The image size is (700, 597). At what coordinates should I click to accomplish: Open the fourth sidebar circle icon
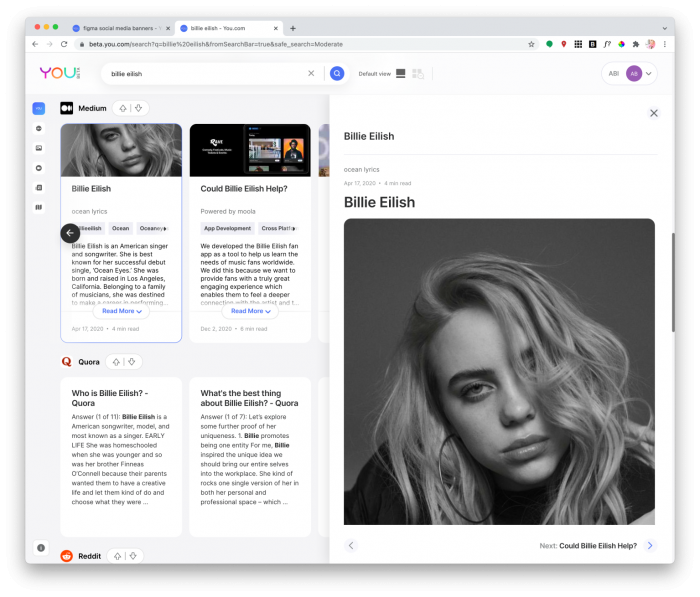(39, 168)
